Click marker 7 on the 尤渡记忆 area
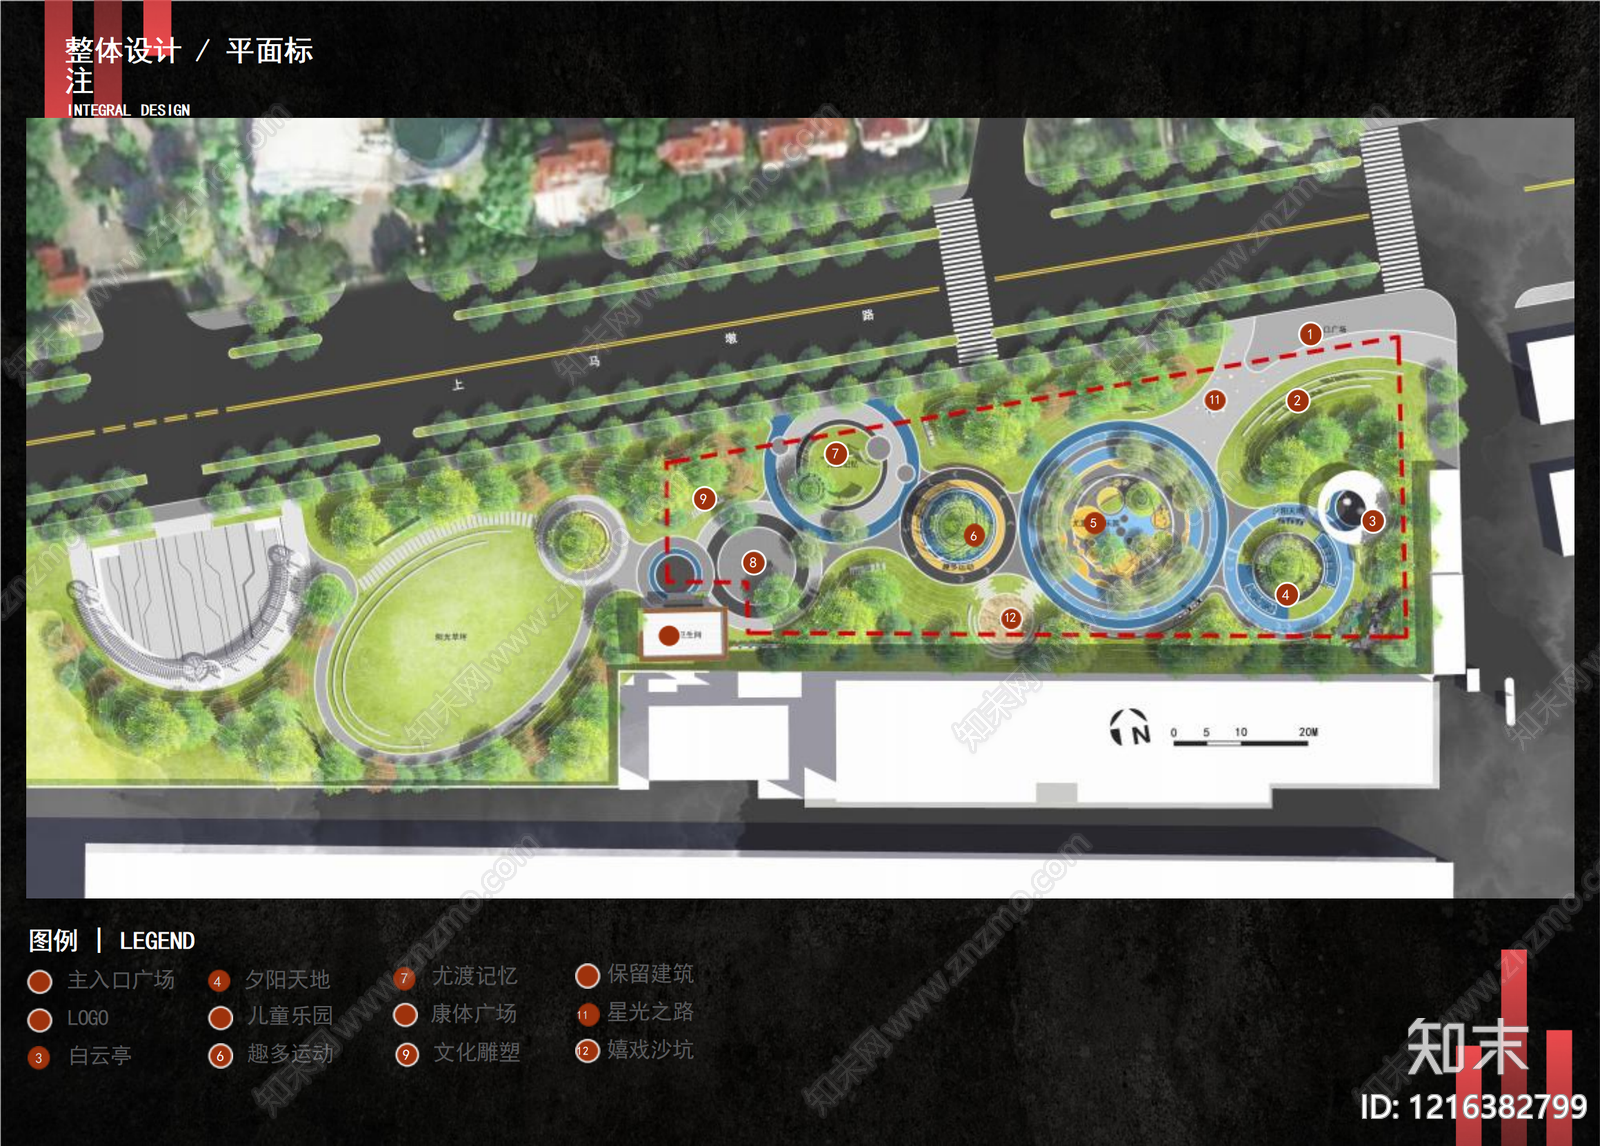Viewport: 1600px width, 1146px height. [x=833, y=452]
